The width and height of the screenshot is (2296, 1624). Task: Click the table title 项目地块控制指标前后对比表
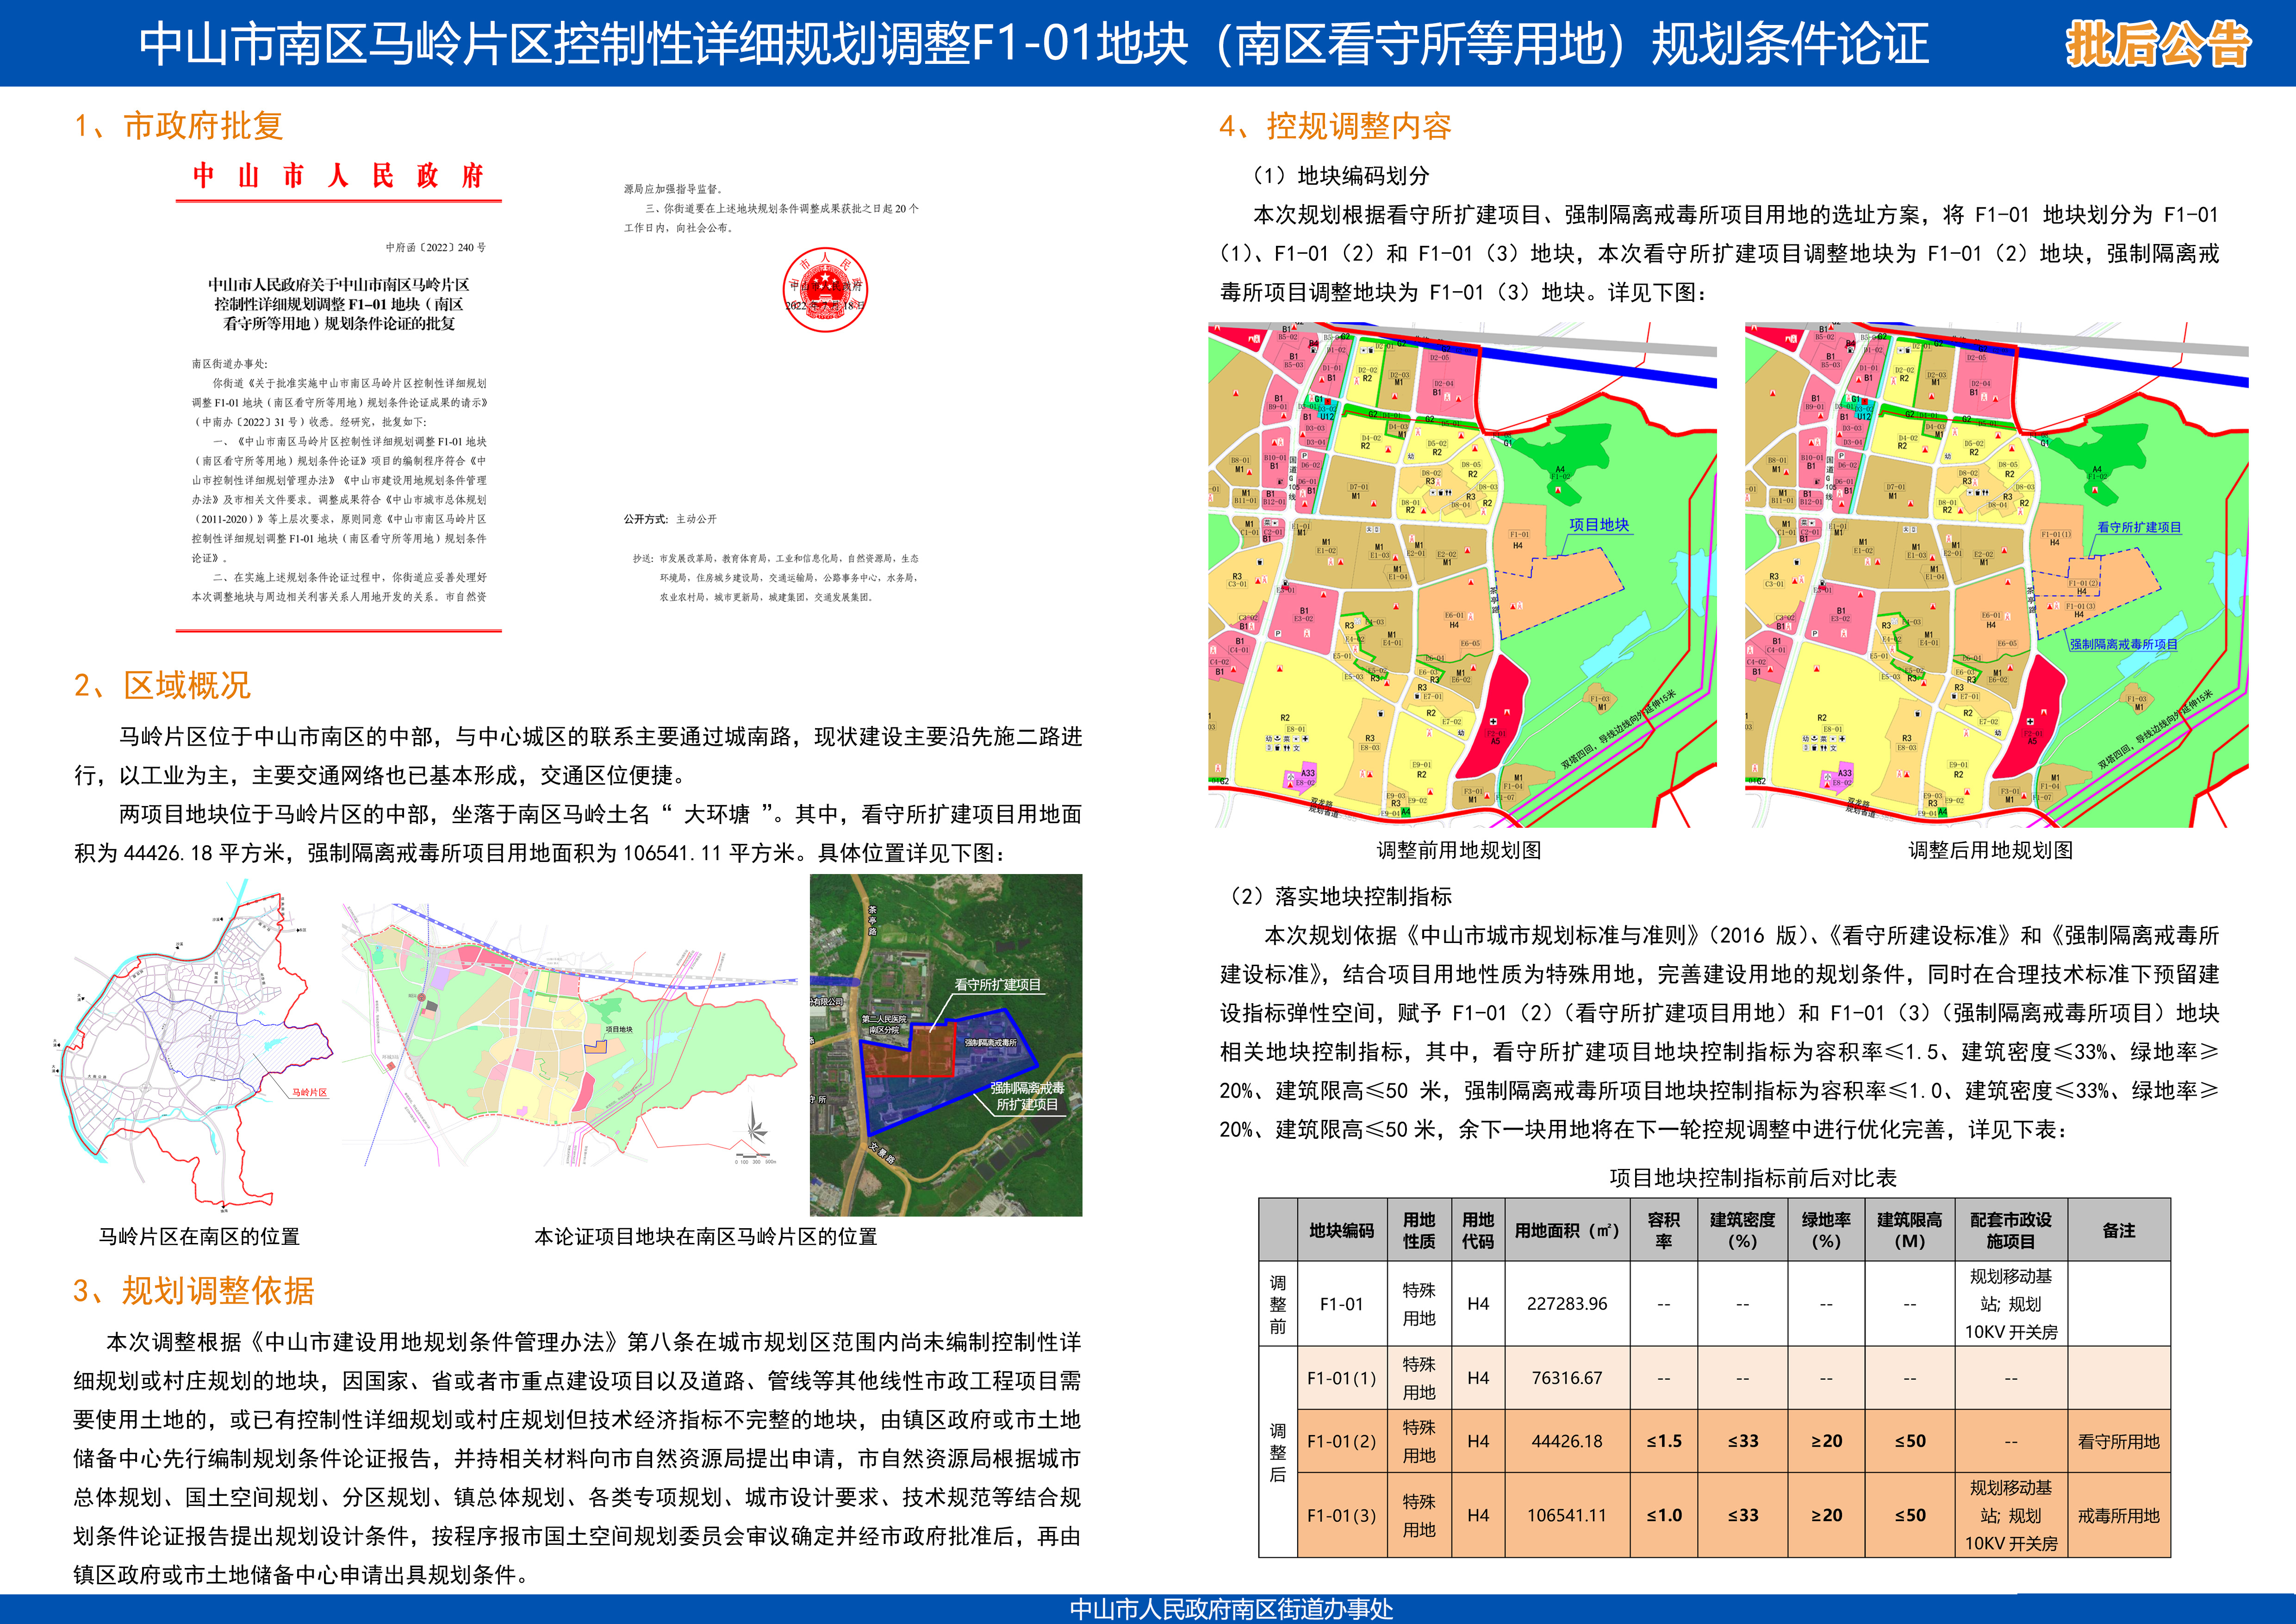[x=1753, y=1178]
